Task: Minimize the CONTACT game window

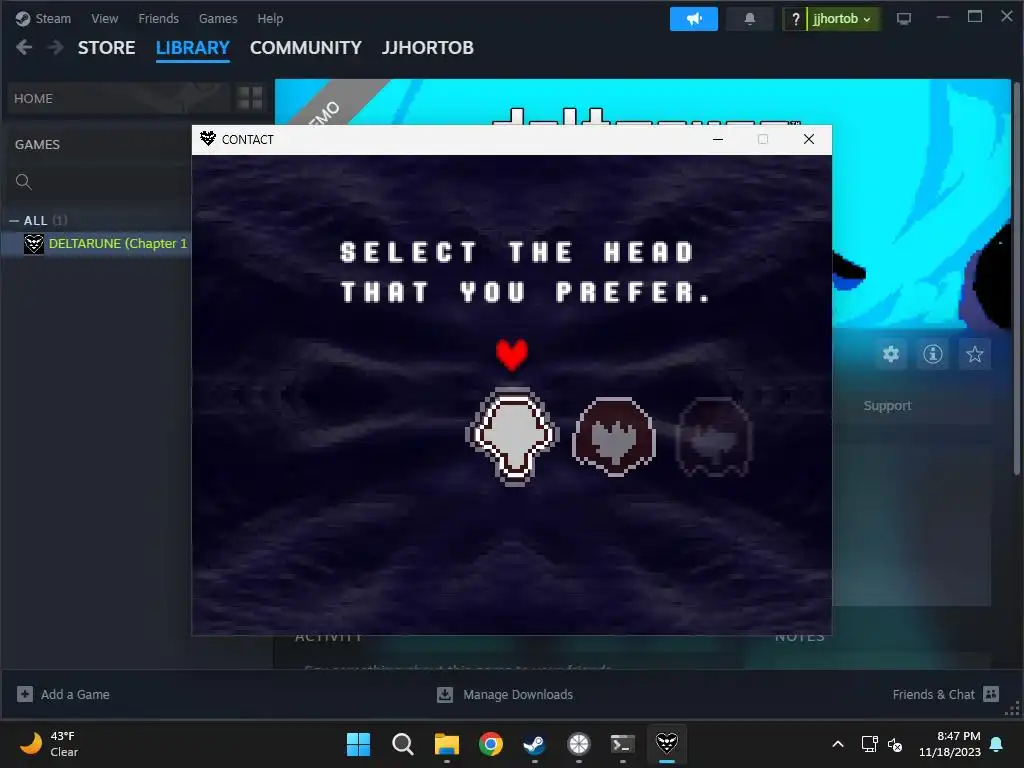Action: click(x=718, y=139)
